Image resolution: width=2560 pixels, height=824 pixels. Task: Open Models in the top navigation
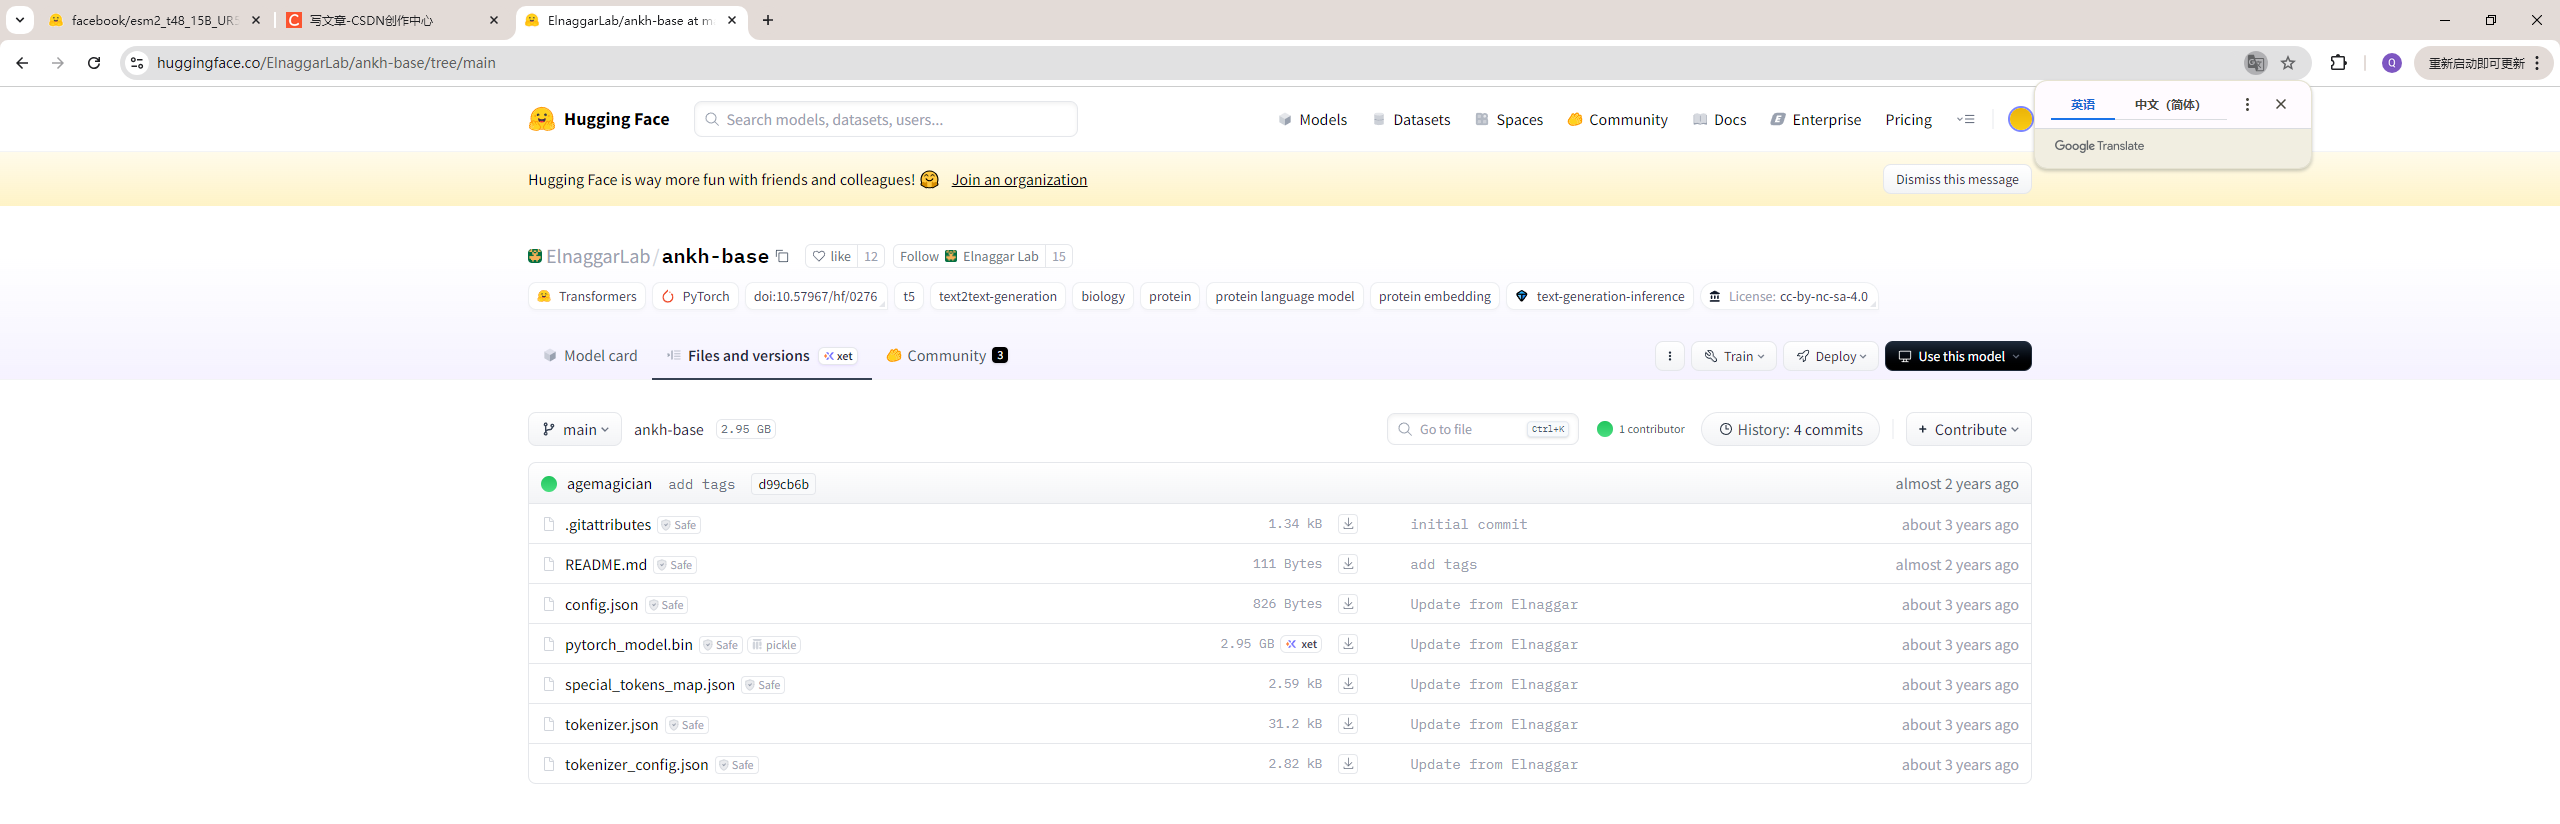(1312, 119)
